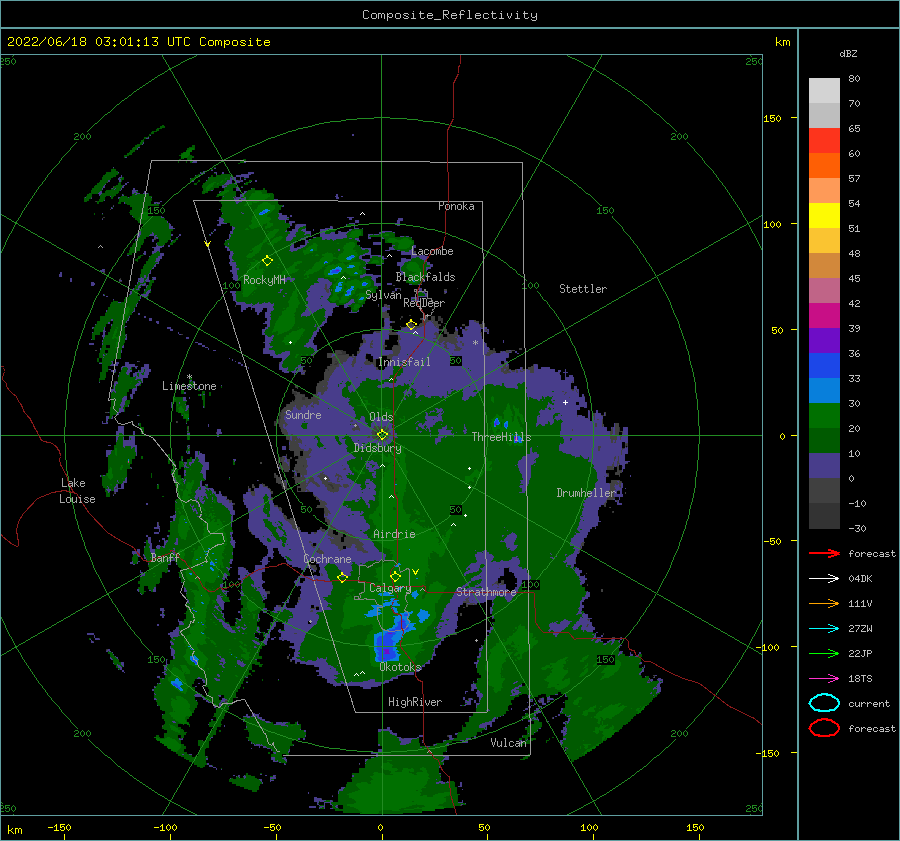Select yellow diamond marker above RockyMH
Viewport: 900px width, 841px height.
[267, 261]
